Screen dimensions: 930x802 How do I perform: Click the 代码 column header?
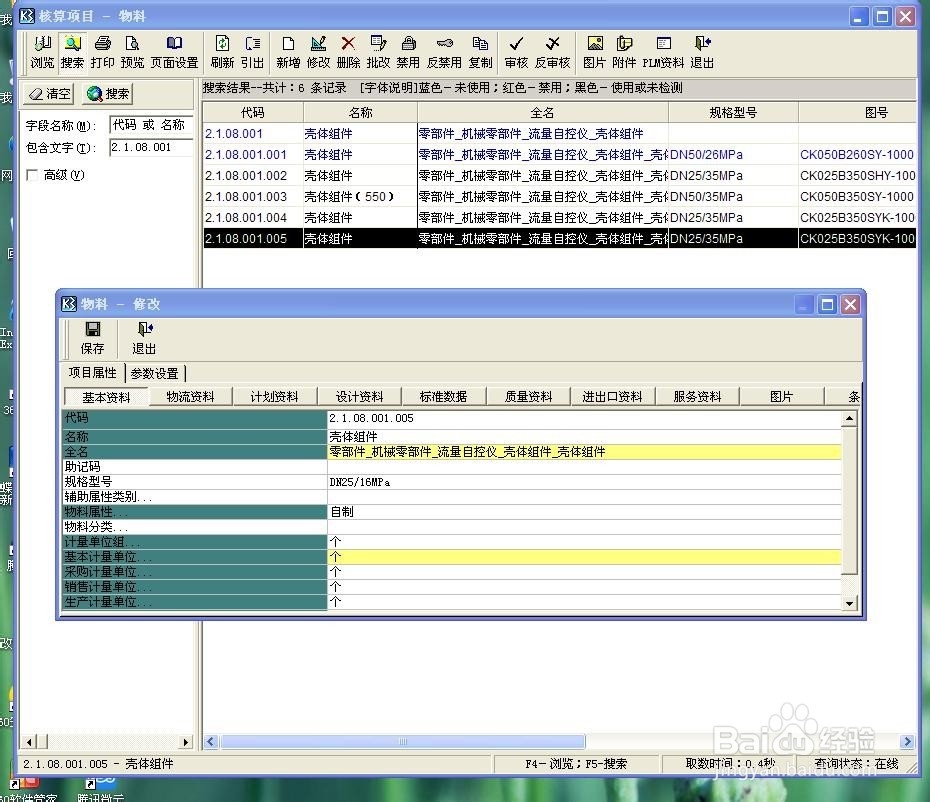[x=253, y=112]
